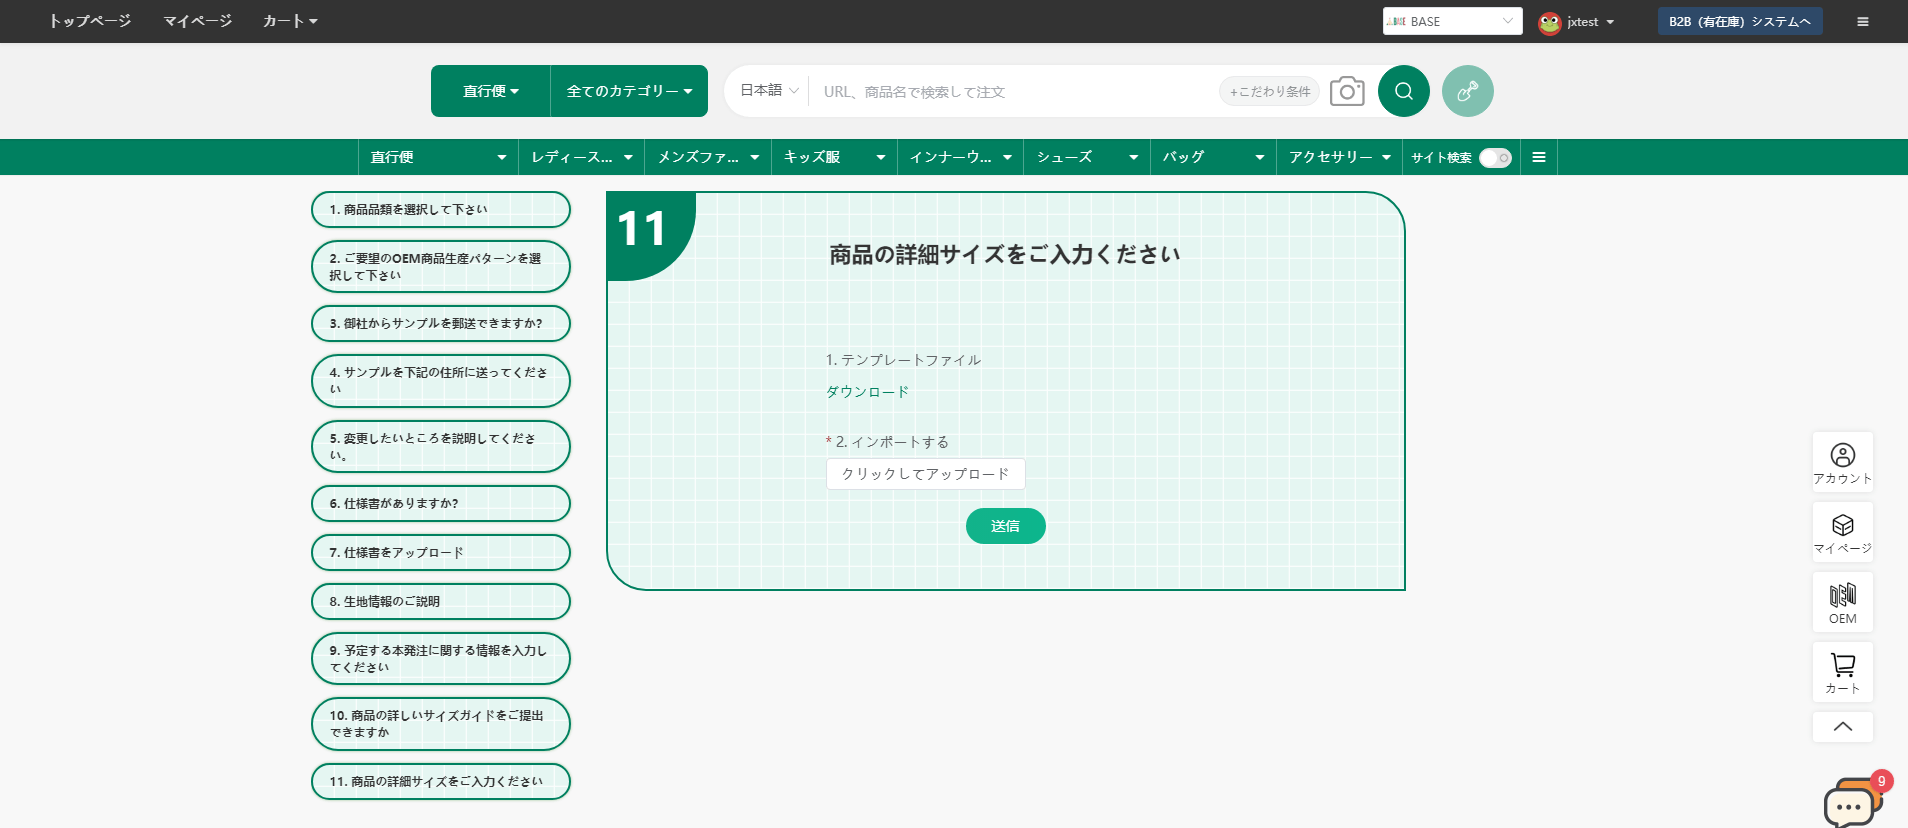Click the URL/product name search field
The height and width of the screenshot is (828, 1908).
click(1015, 92)
